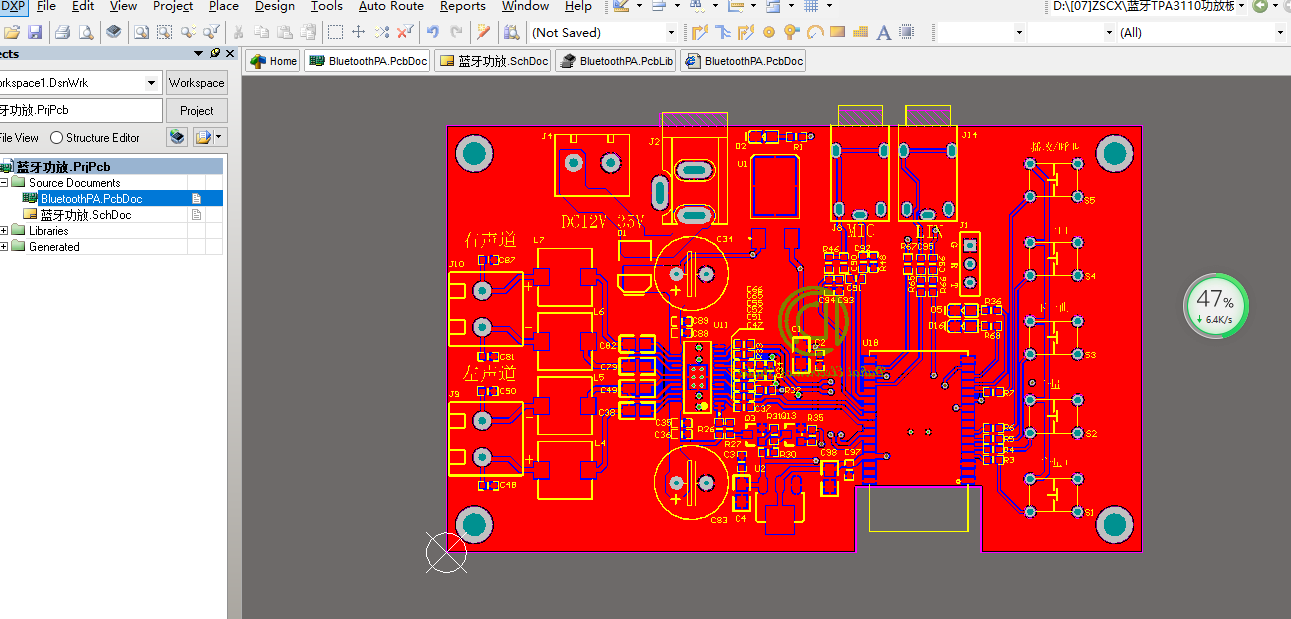
Task: Select the Place Arc tool
Action: [815, 32]
